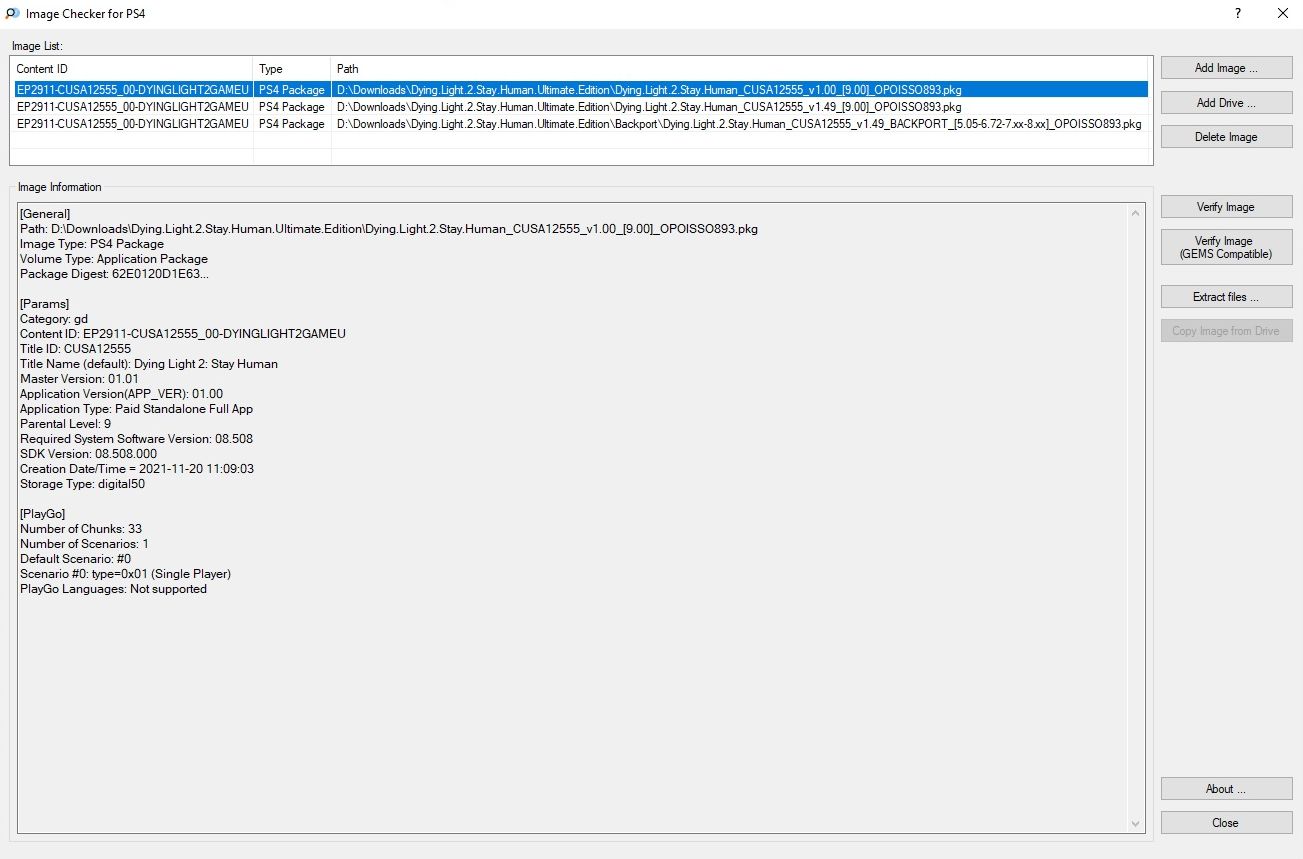Click the Image Checker app icon in title bar

click(12, 14)
